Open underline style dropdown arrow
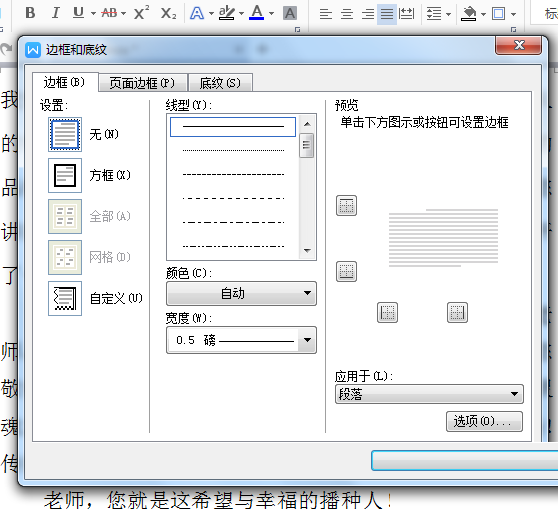Viewport: 558px width, 509px height. 93,14
